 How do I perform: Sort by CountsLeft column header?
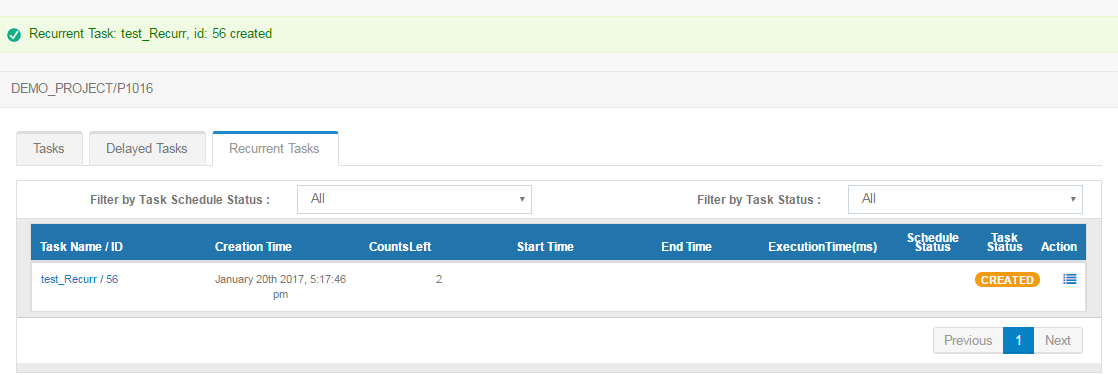coord(400,247)
